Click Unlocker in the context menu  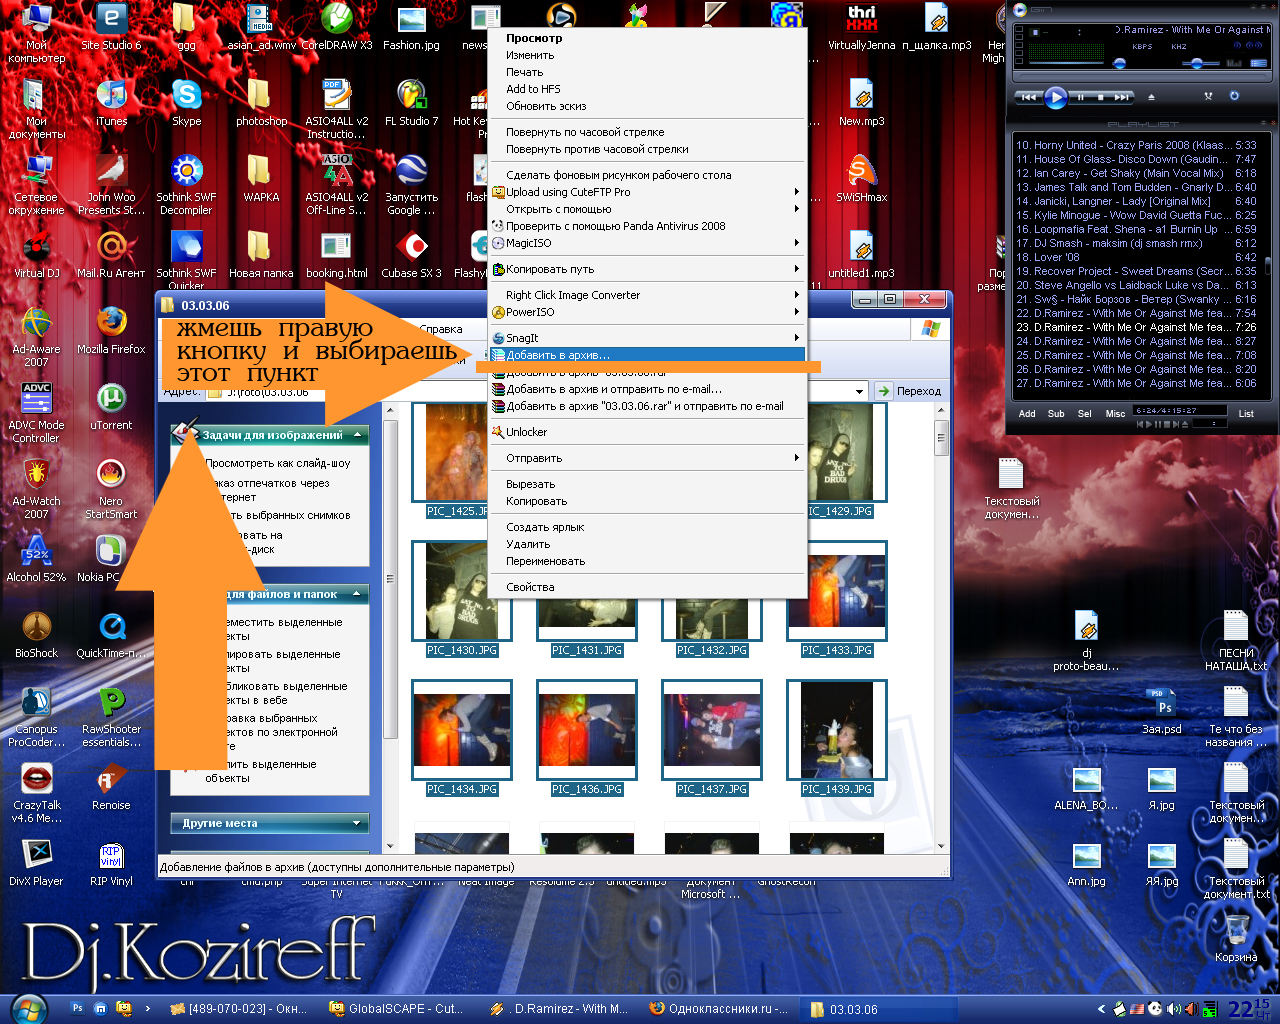[x=647, y=432]
